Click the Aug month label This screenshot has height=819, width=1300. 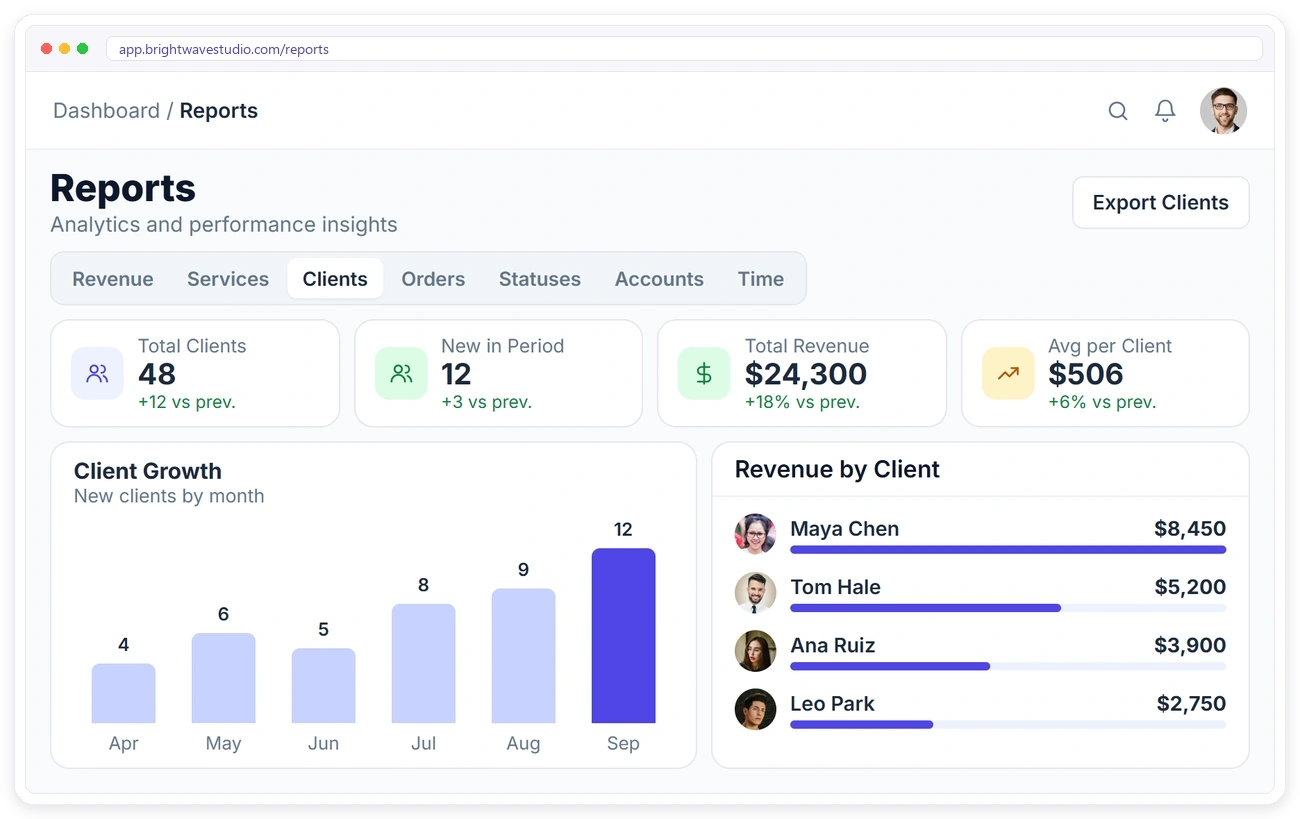(523, 743)
